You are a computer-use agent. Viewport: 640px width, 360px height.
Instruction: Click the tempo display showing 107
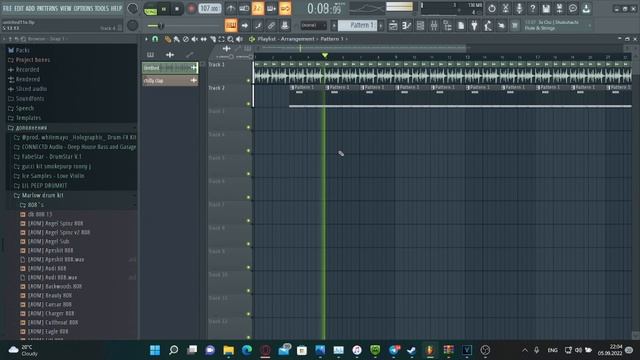(x=209, y=9)
